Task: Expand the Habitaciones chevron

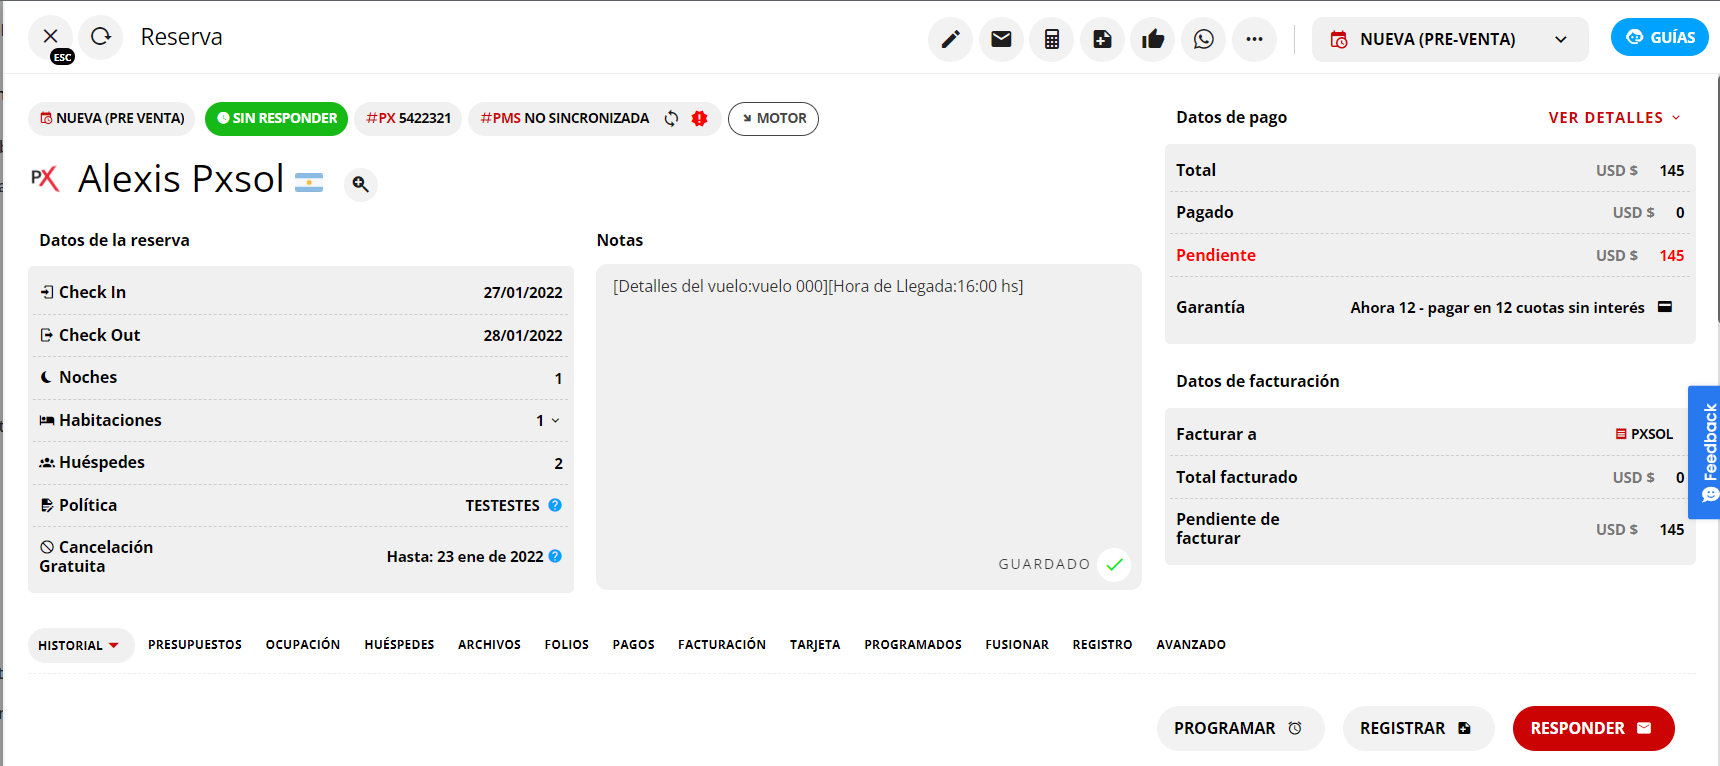Action: point(555,420)
